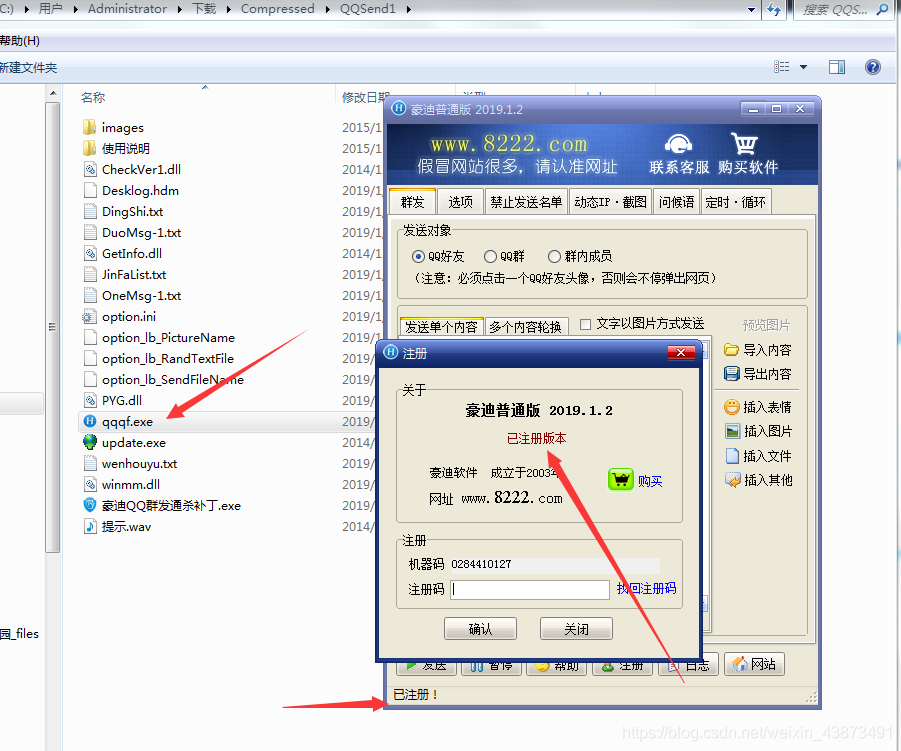
Task: Click the 名称 column header
Action: pos(93,97)
